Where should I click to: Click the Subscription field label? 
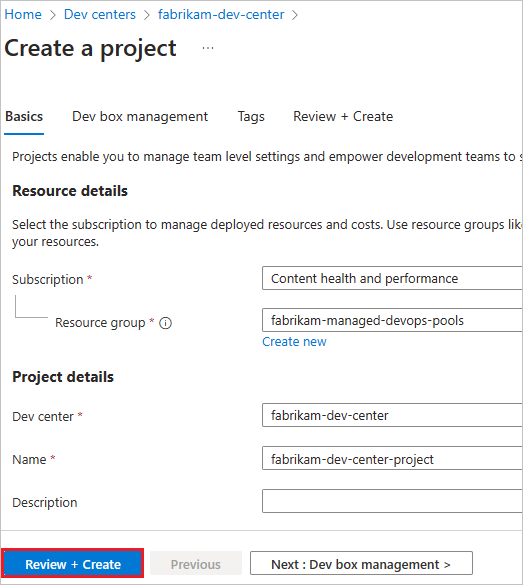point(48,279)
